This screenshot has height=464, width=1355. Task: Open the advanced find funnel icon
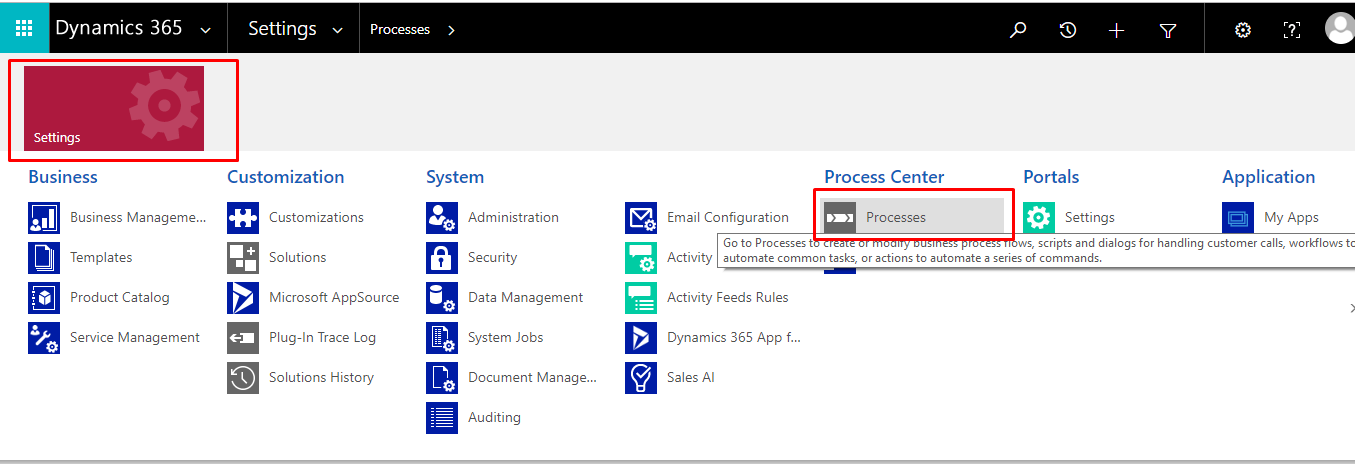(x=1167, y=30)
